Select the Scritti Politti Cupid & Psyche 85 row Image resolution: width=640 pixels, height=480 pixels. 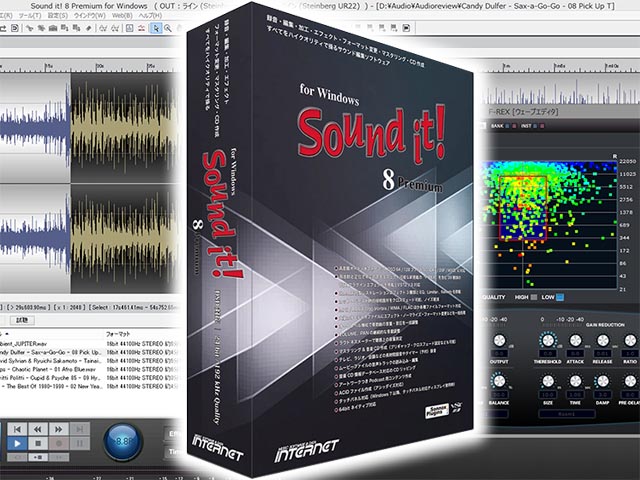90,378
